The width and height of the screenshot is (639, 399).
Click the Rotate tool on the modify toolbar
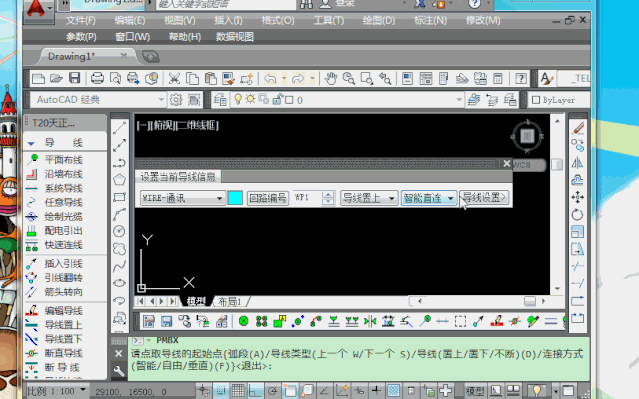(578, 214)
